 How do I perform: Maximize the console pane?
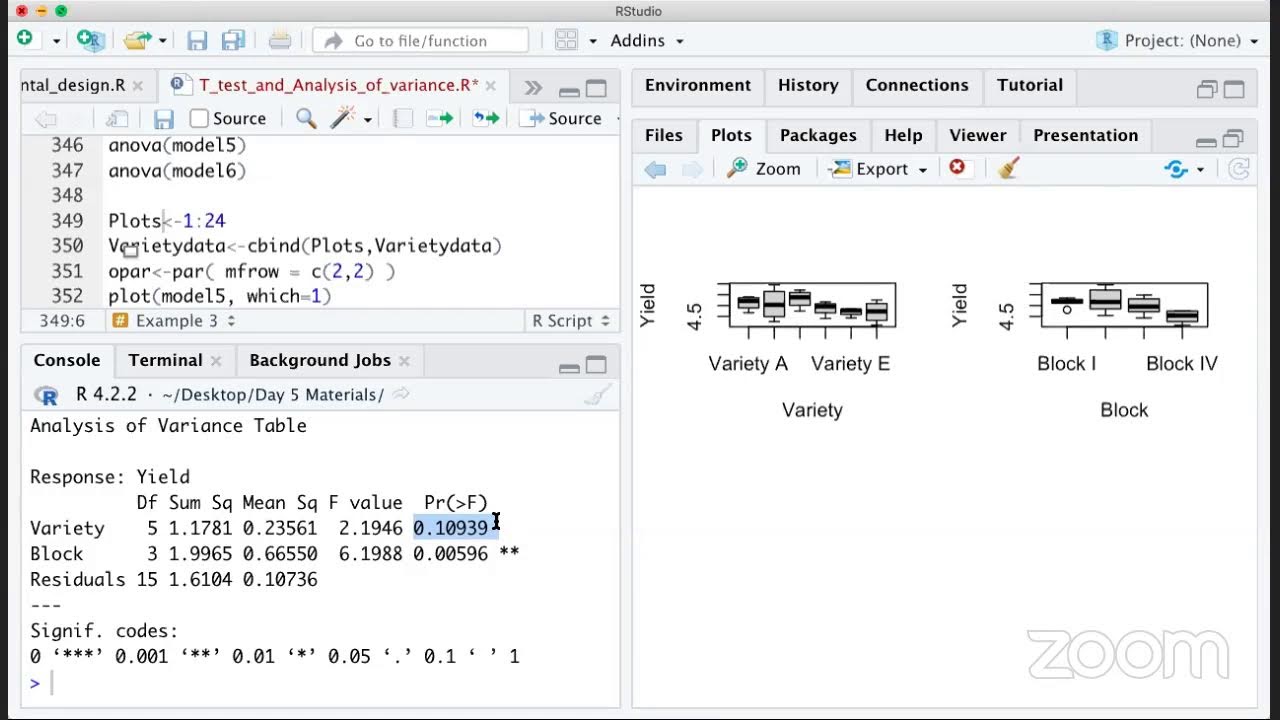tap(596, 365)
